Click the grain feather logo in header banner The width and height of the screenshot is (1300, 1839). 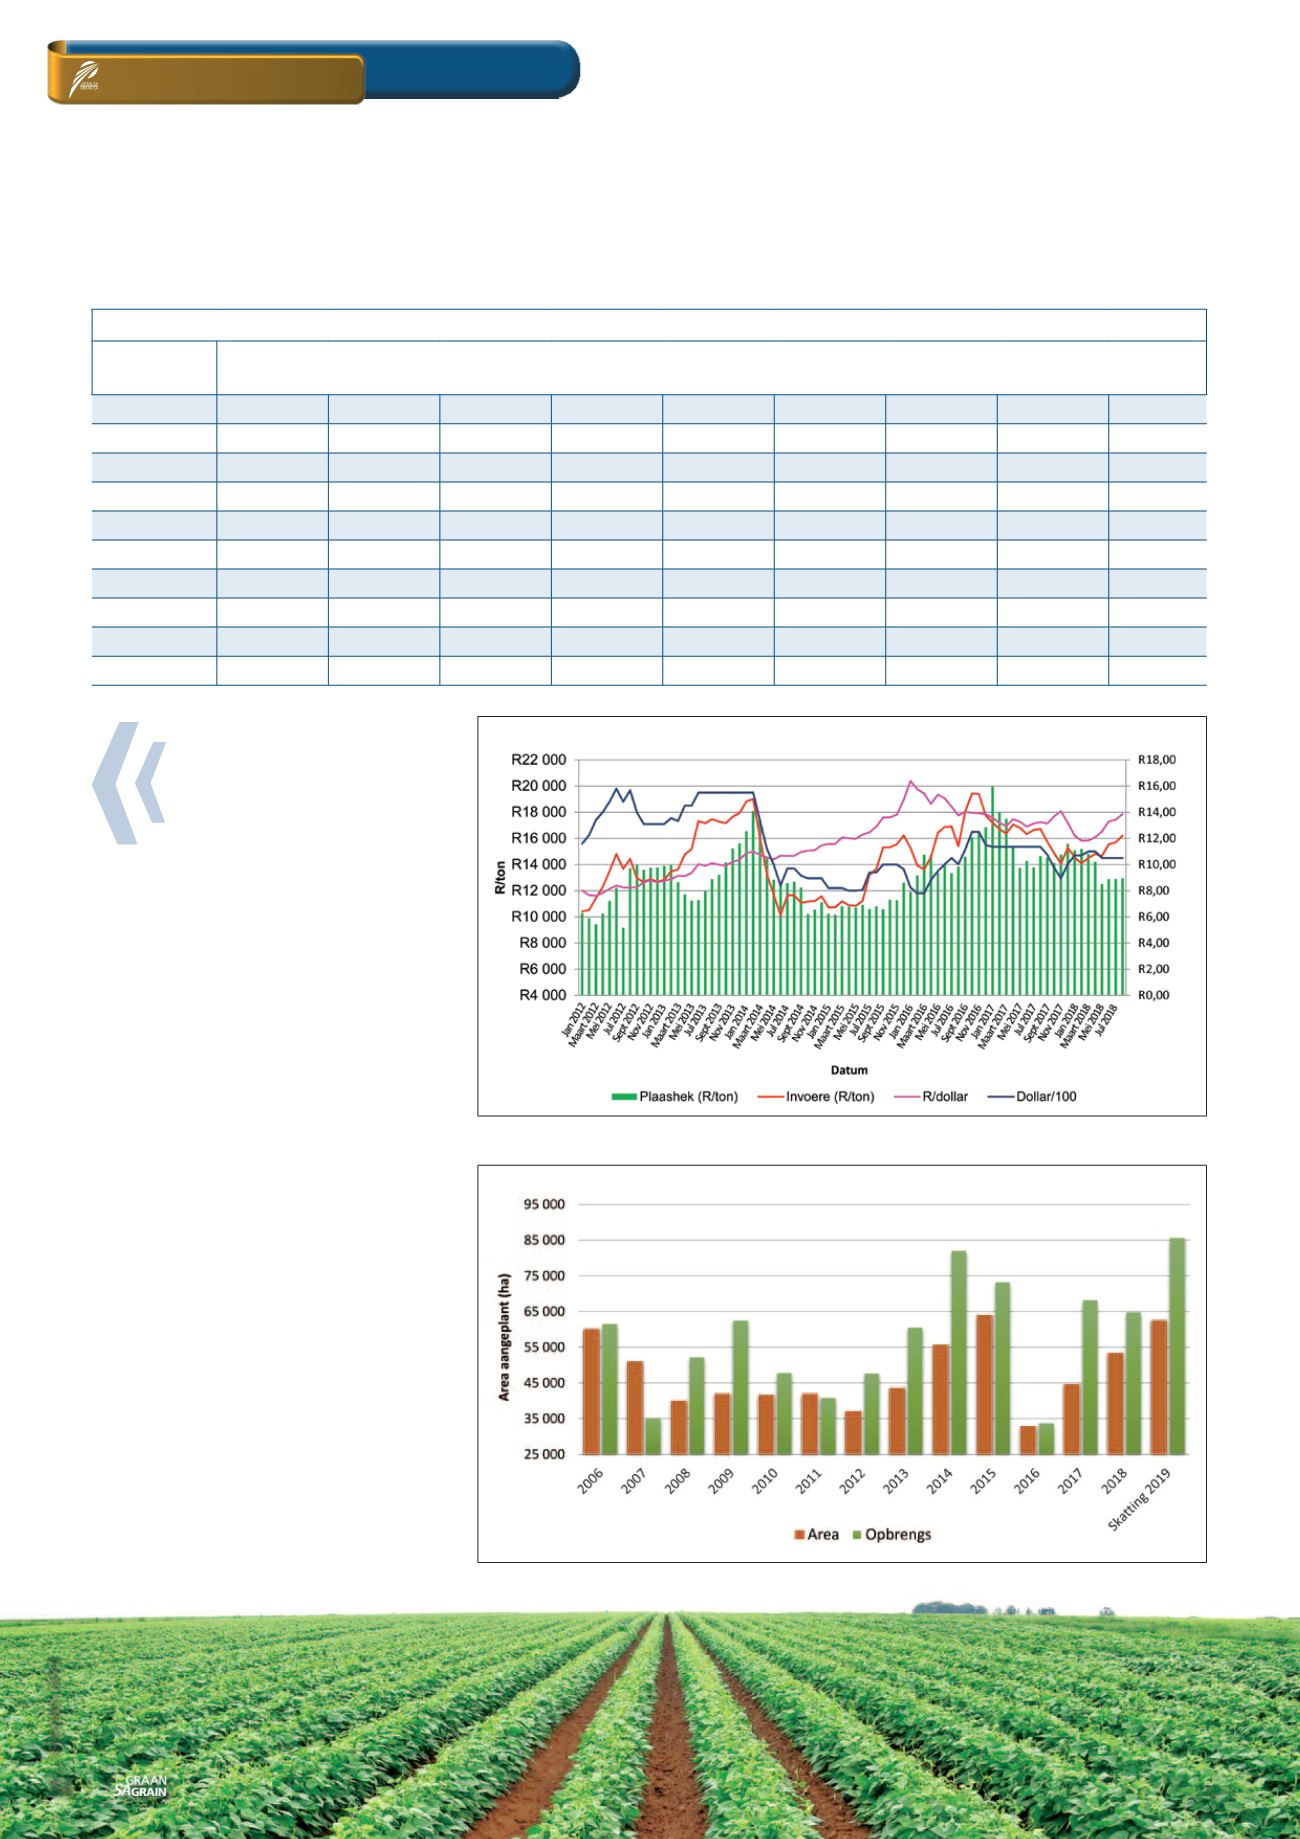(83, 79)
